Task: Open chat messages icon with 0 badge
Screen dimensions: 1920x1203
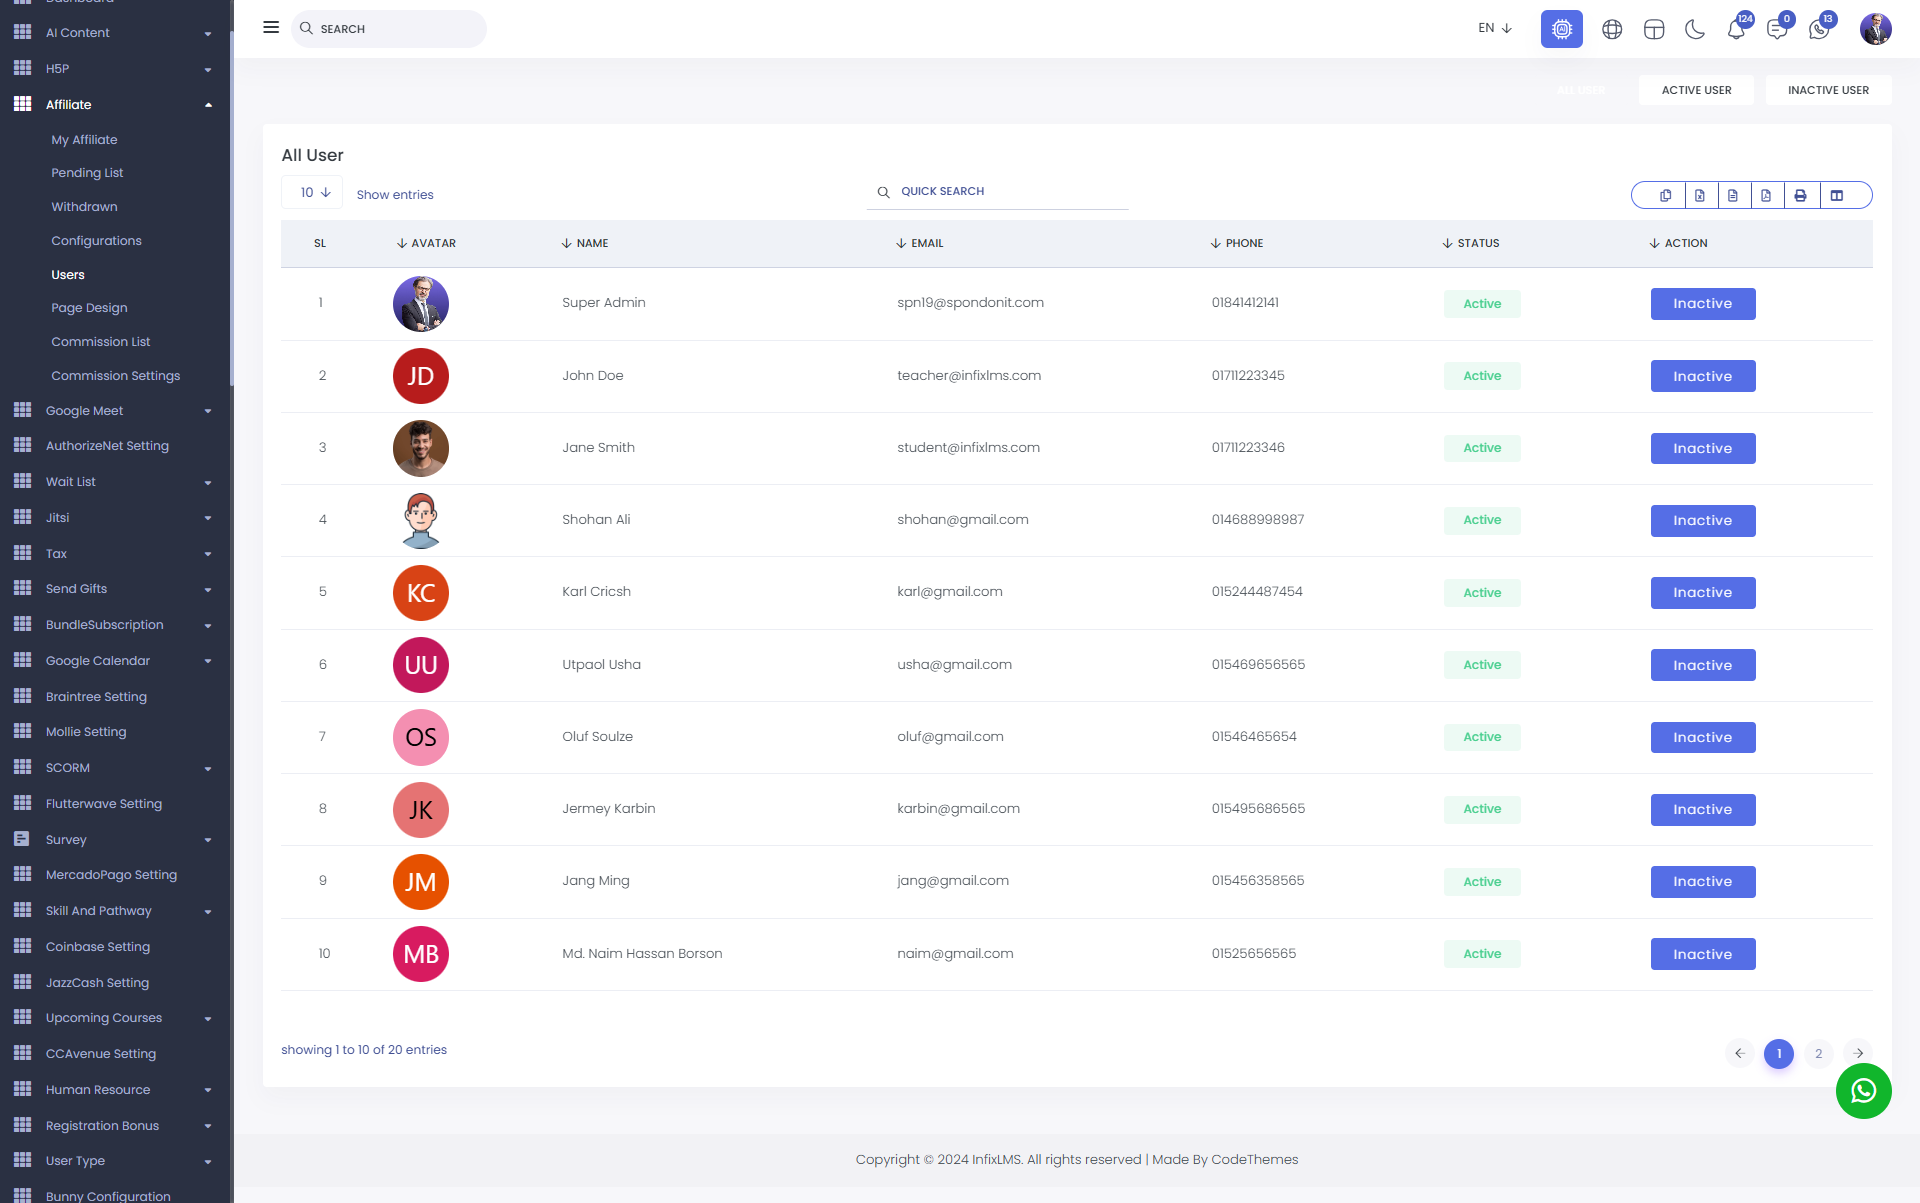Action: (1778, 29)
